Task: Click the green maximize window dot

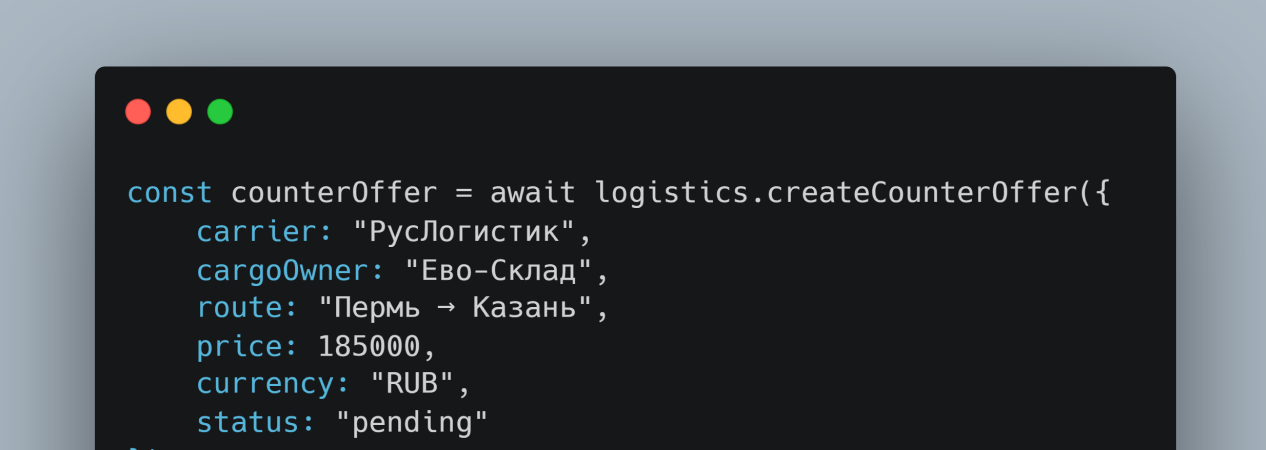Action: point(220,111)
